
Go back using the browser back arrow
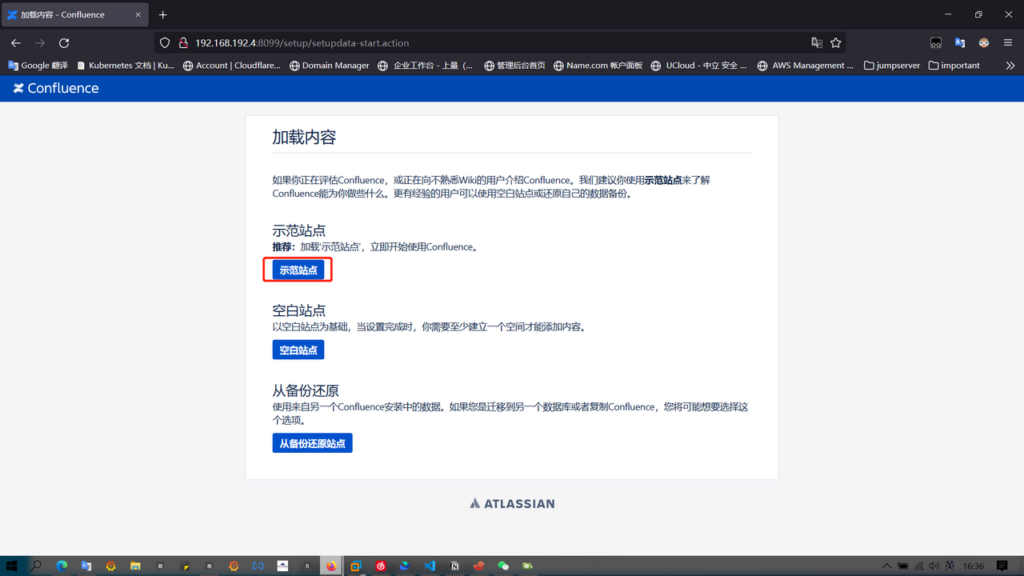(x=16, y=43)
